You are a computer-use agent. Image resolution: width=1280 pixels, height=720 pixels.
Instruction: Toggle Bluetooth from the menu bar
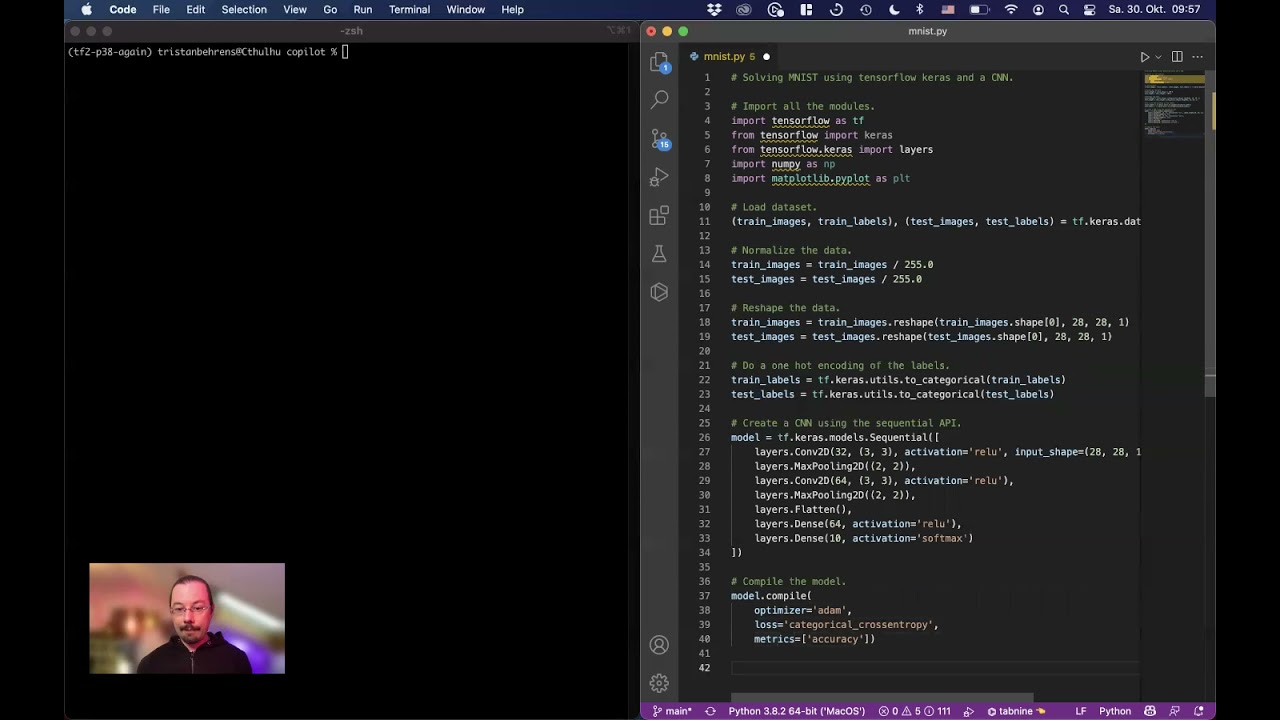pyautogui.click(x=921, y=9)
